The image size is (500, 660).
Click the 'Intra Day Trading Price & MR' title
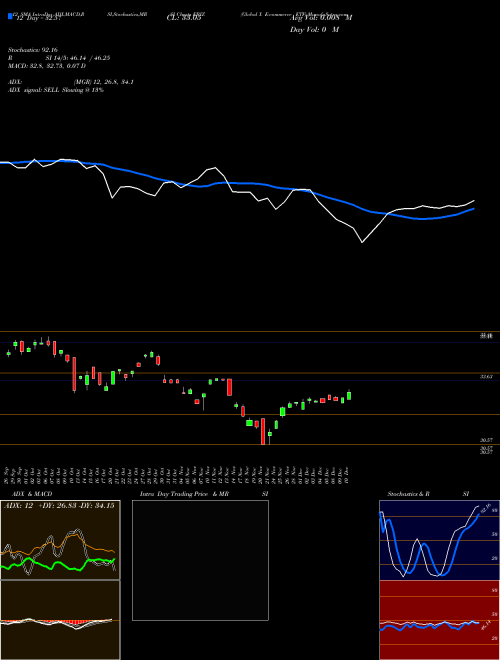[x=184, y=494]
